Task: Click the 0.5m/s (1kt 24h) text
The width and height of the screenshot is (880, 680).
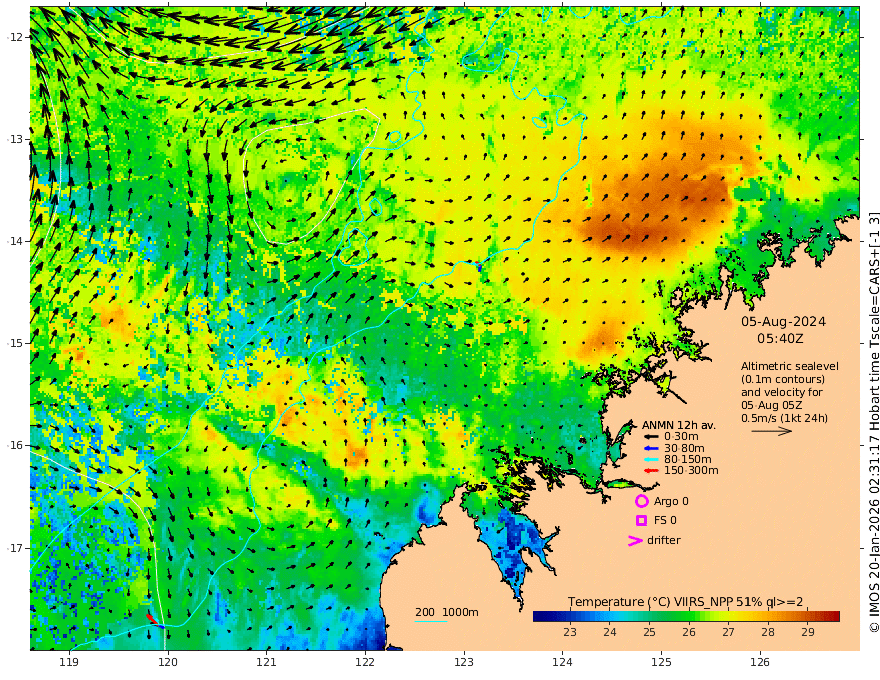Action: tap(784, 418)
